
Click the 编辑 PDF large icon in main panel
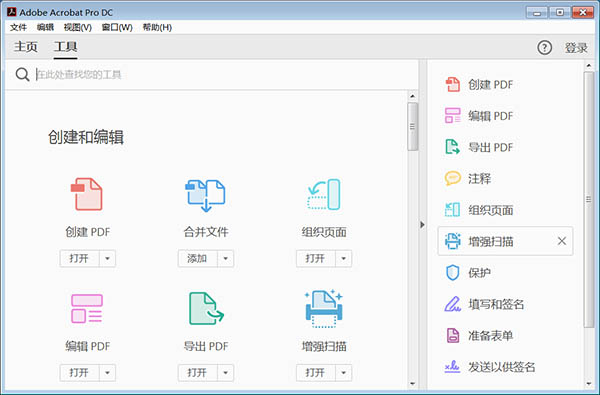click(x=87, y=308)
